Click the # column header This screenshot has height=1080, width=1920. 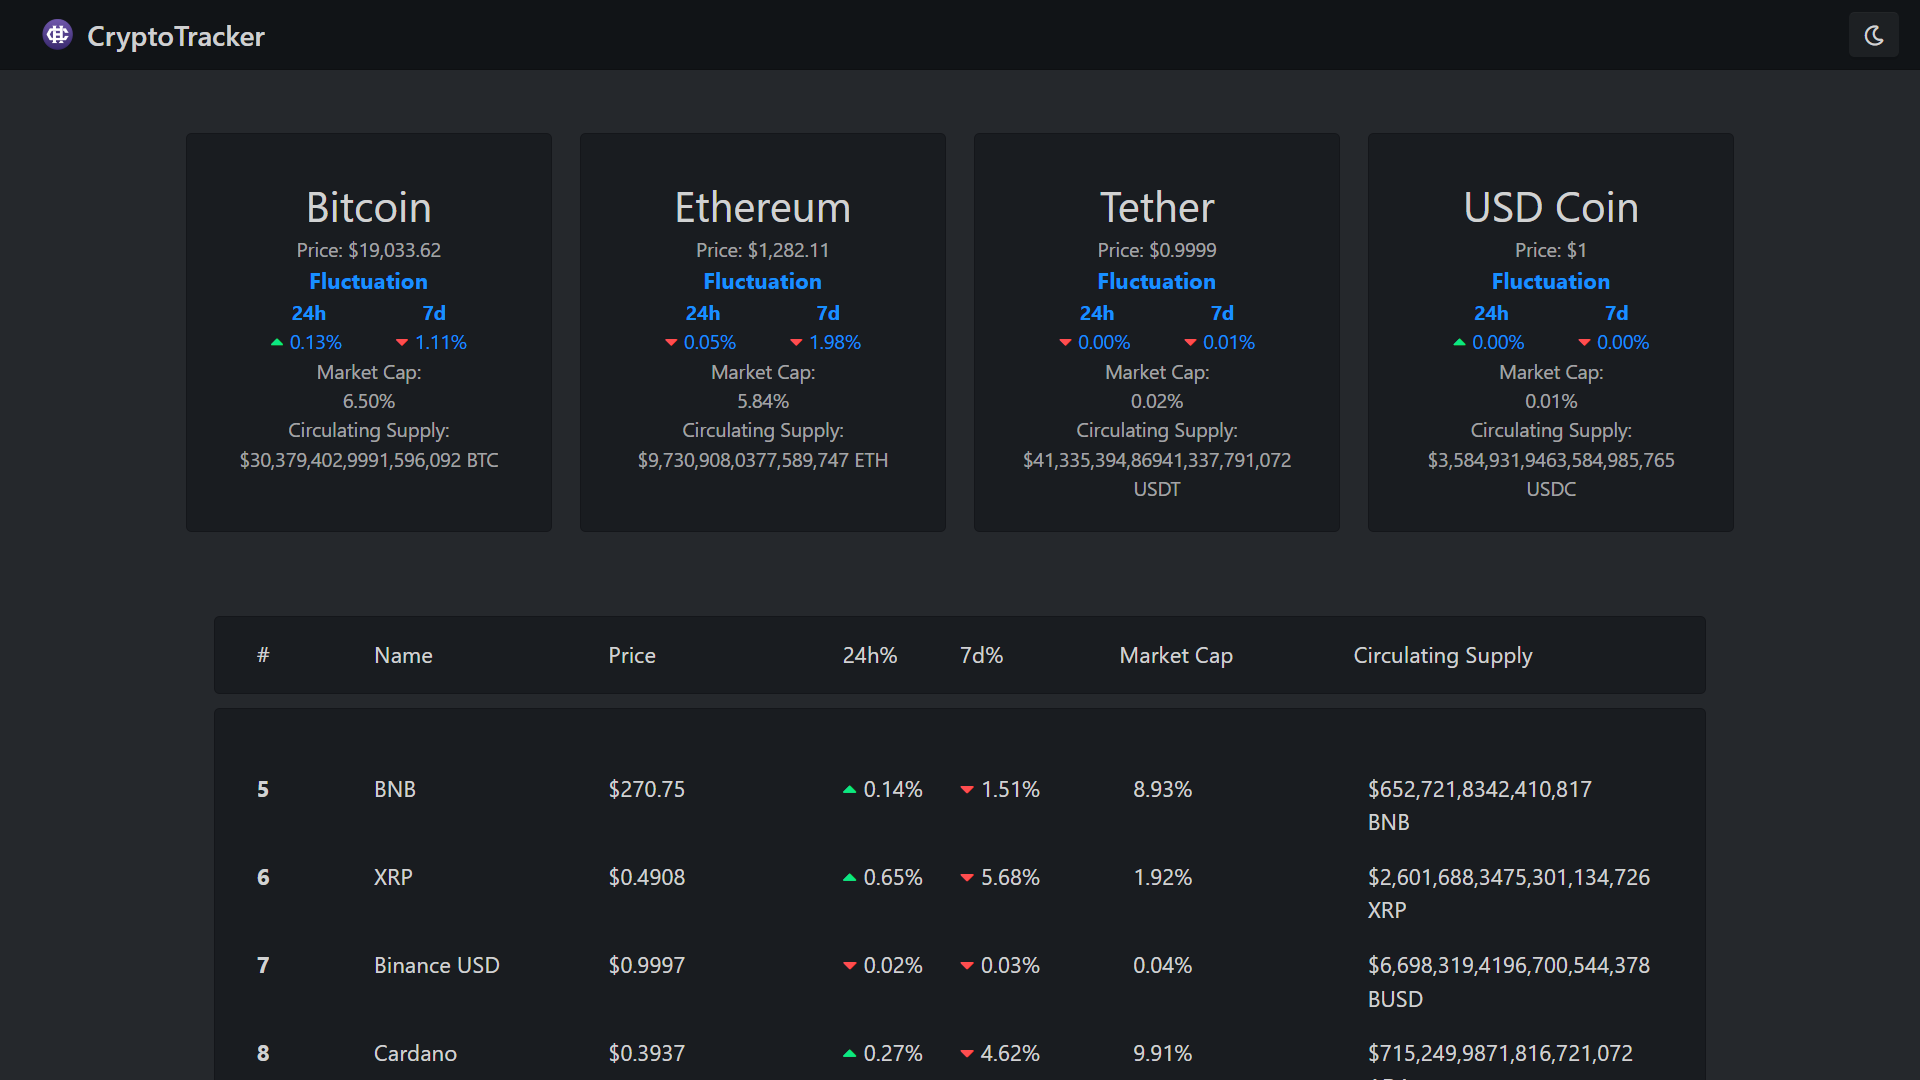263,655
